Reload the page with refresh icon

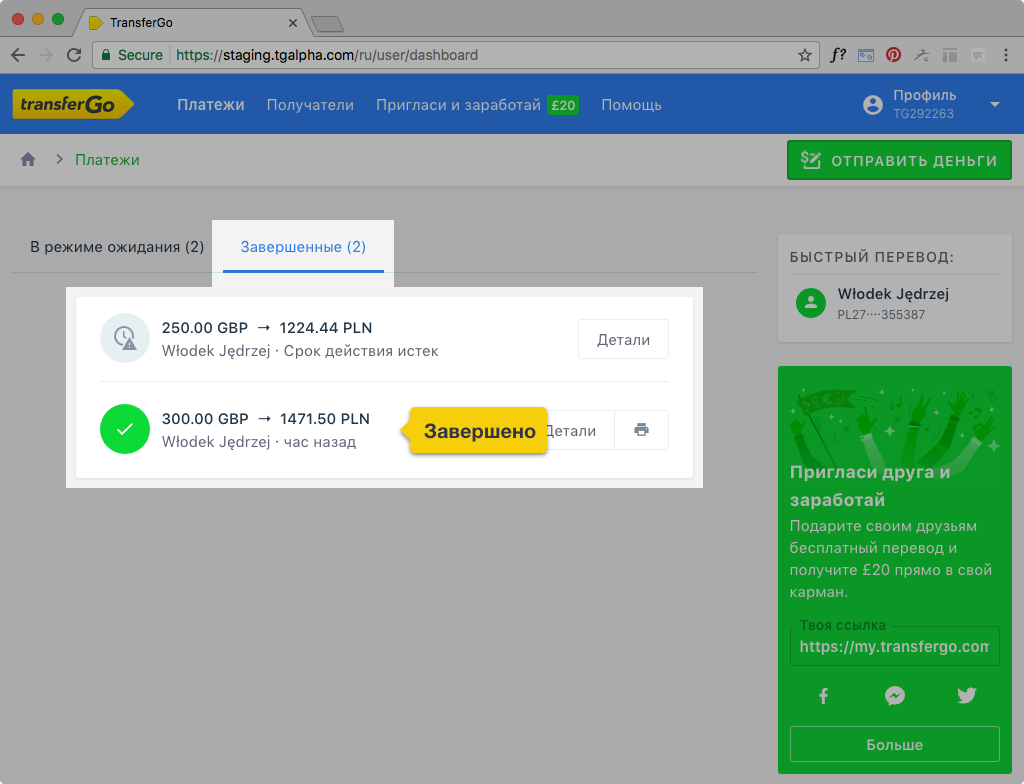click(x=74, y=55)
